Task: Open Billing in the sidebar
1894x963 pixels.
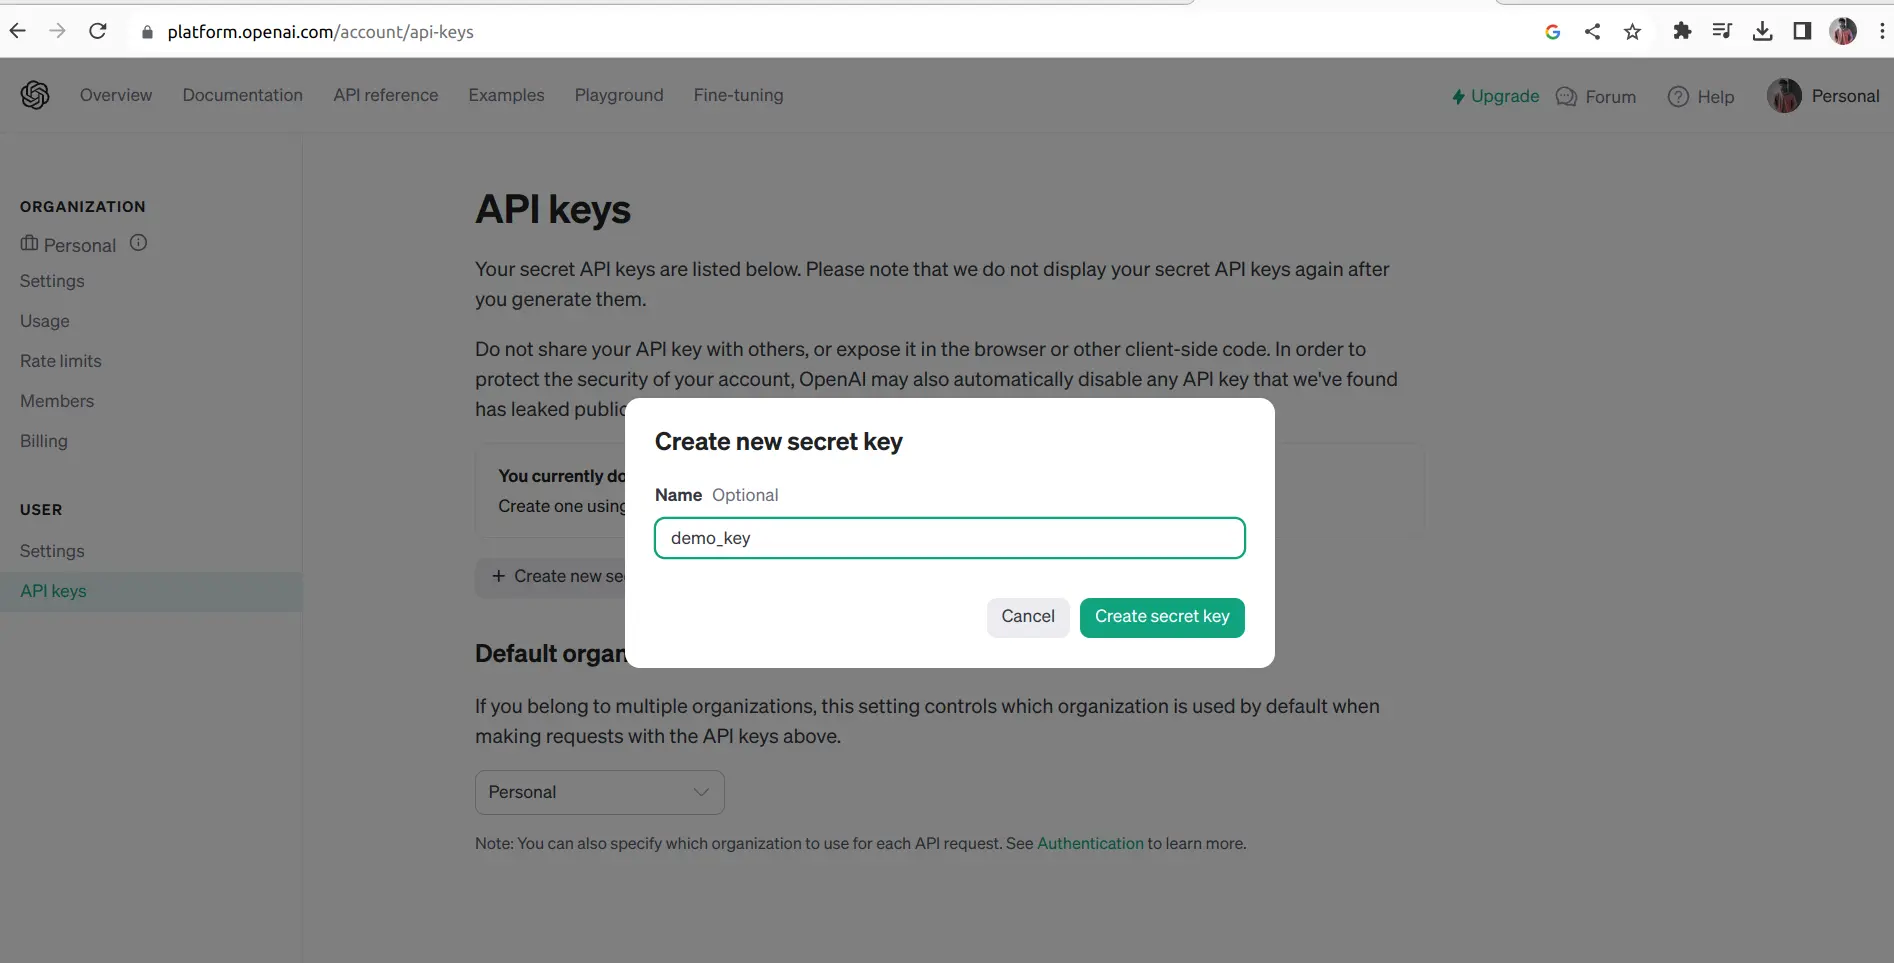Action: pyautogui.click(x=44, y=441)
